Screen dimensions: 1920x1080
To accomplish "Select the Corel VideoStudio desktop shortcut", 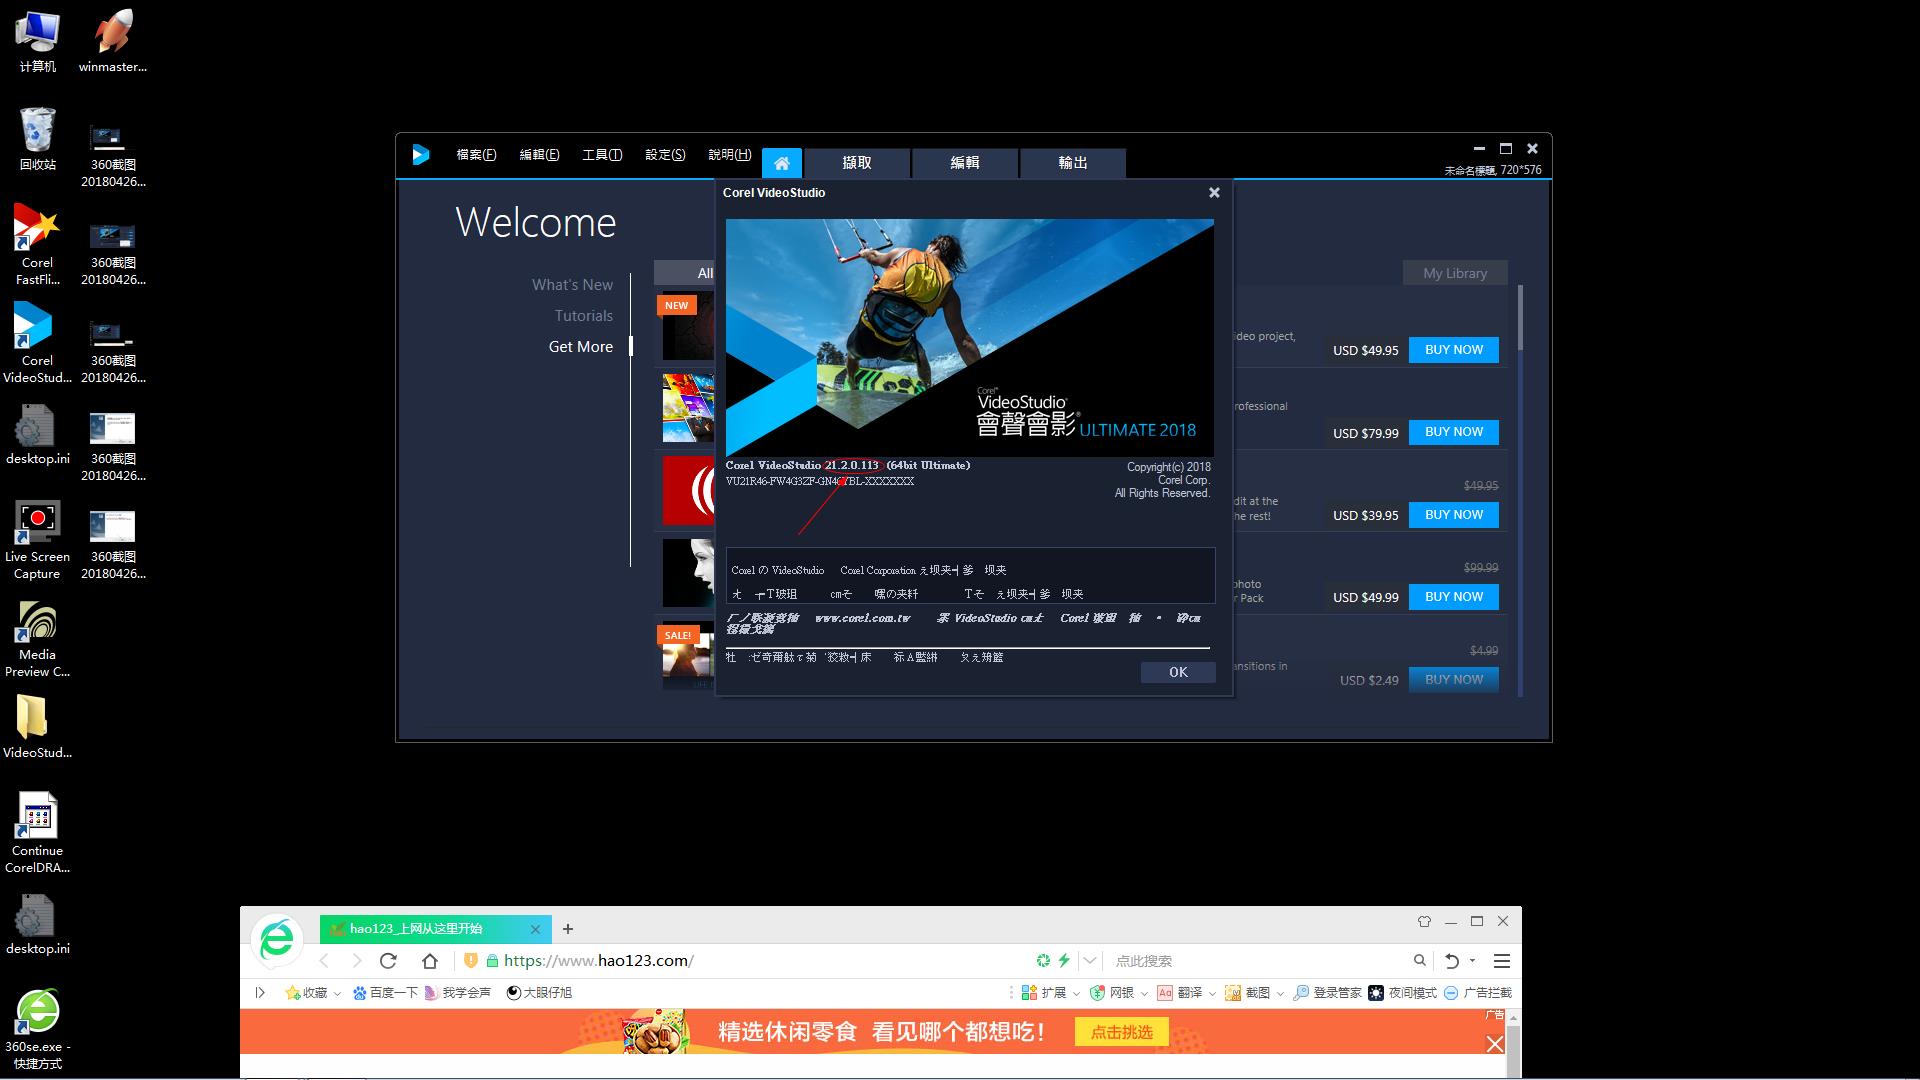I will [37, 343].
